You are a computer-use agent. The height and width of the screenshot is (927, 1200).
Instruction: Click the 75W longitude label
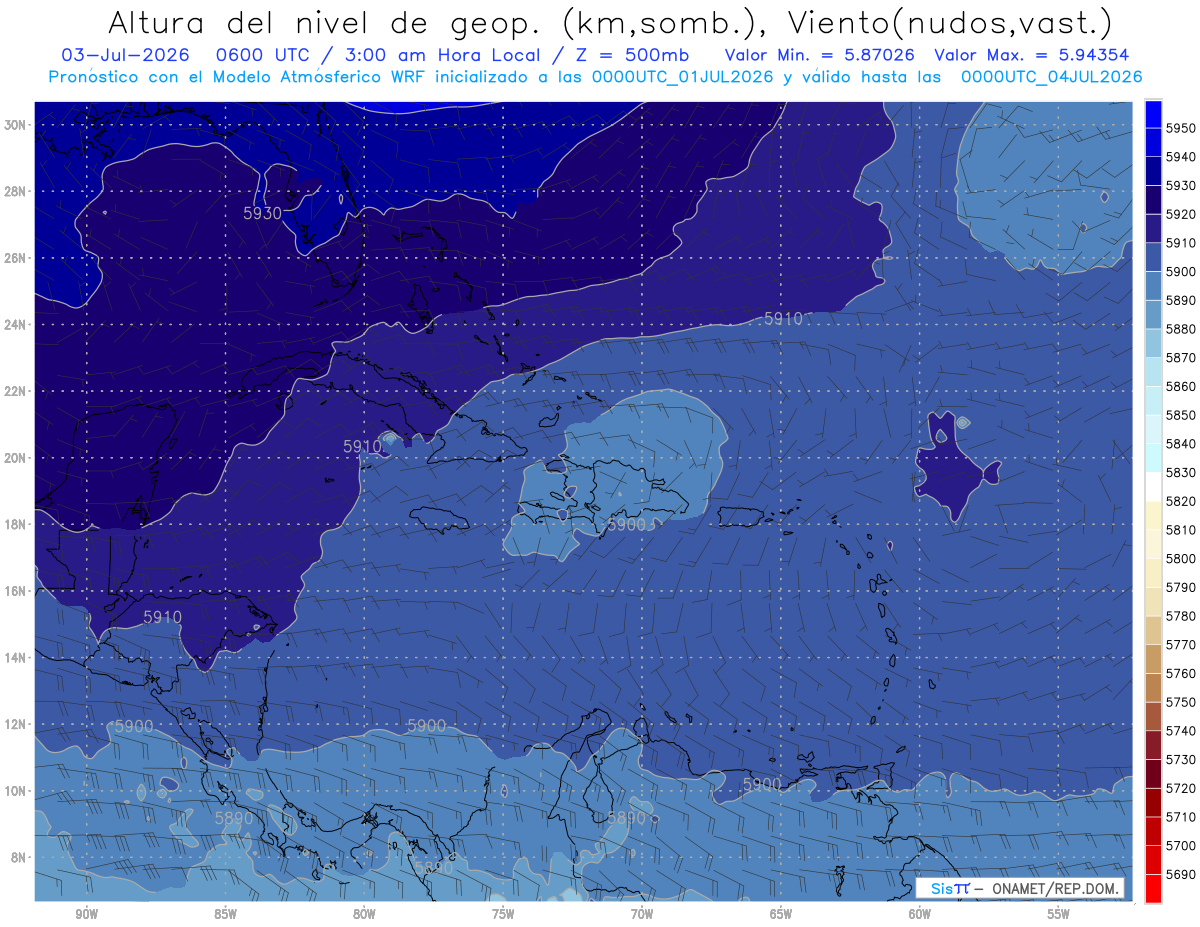(x=503, y=914)
